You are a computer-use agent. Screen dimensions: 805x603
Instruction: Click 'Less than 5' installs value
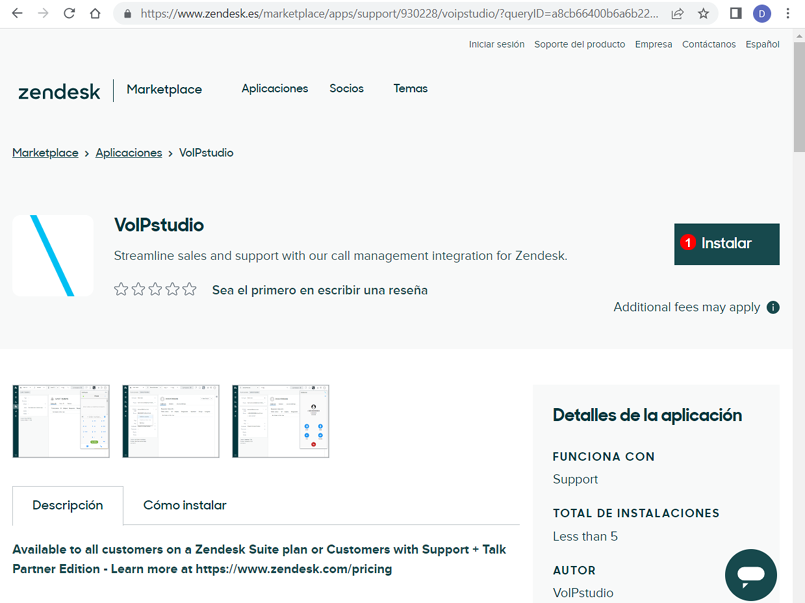pyautogui.click(x=585, y=536)
